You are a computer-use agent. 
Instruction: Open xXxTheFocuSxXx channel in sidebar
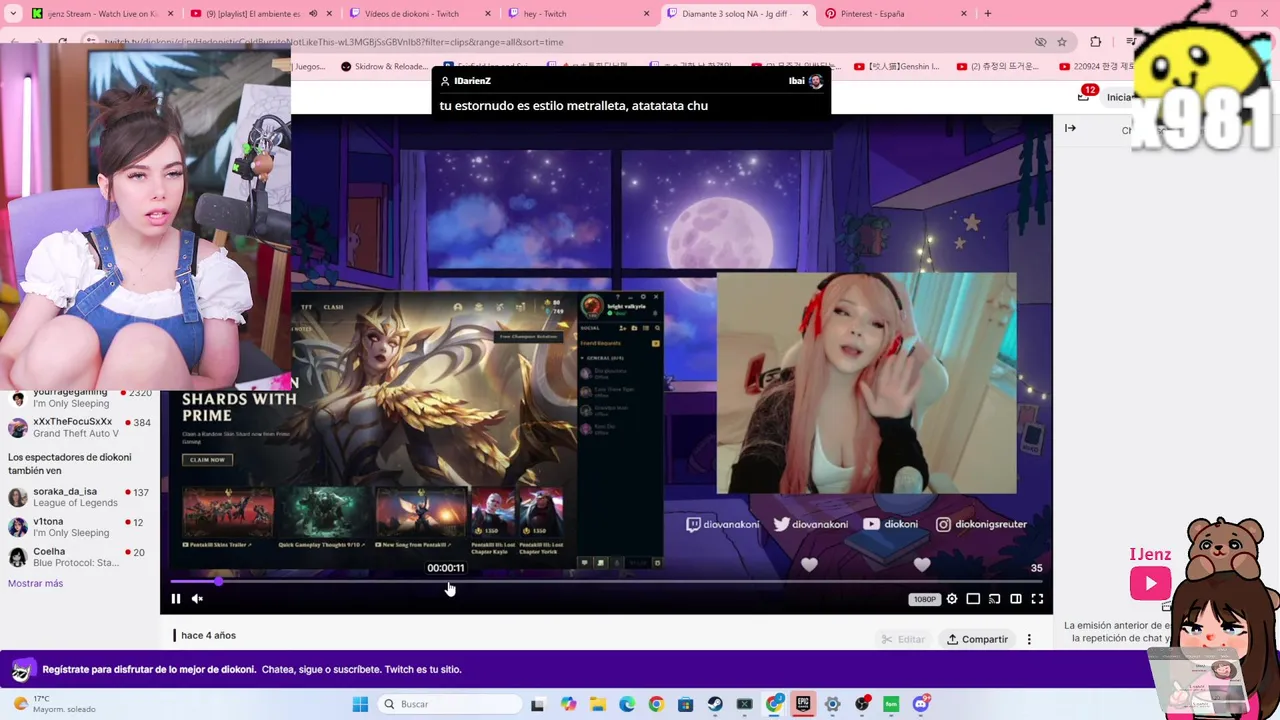pyautogui.click(x=78, y=427)
